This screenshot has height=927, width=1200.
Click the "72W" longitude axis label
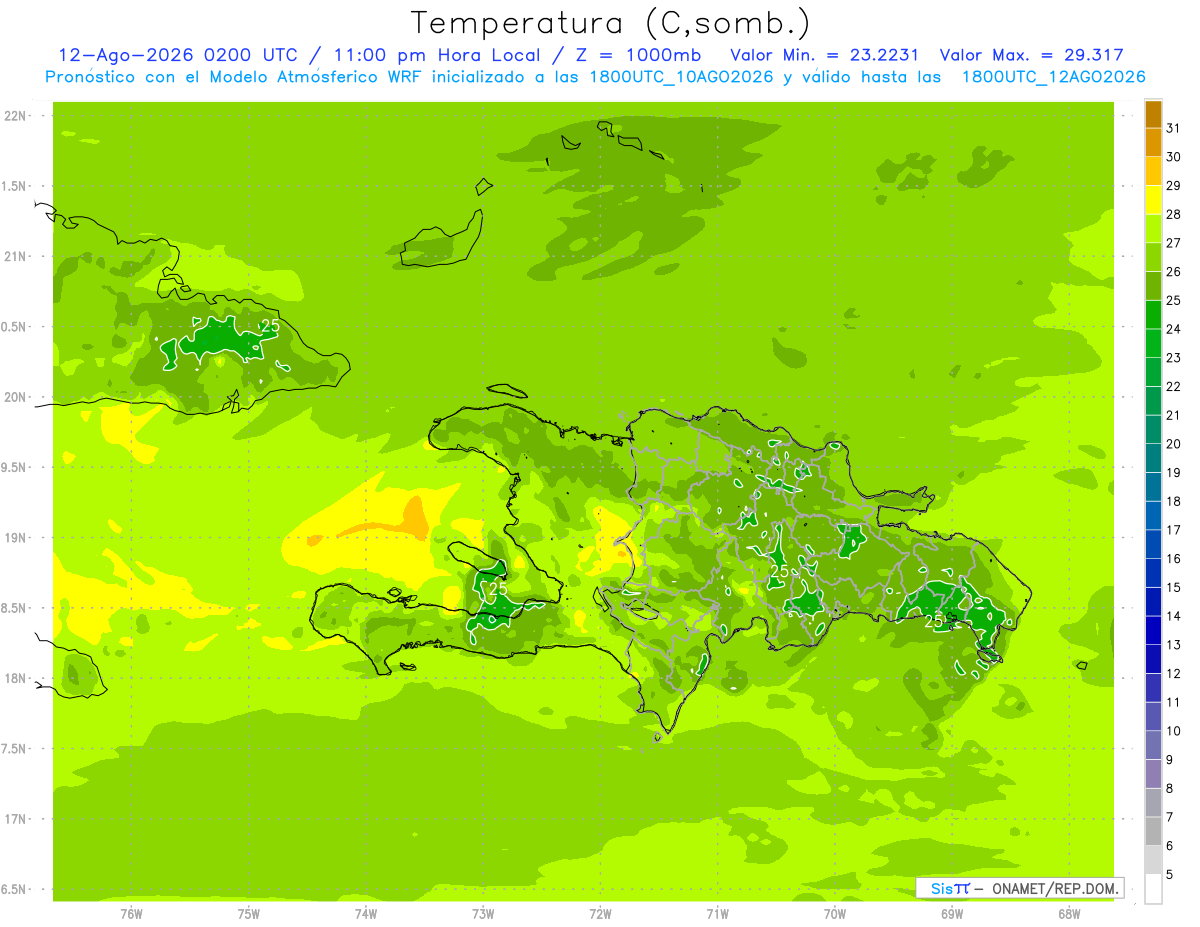tap(600, 913)
